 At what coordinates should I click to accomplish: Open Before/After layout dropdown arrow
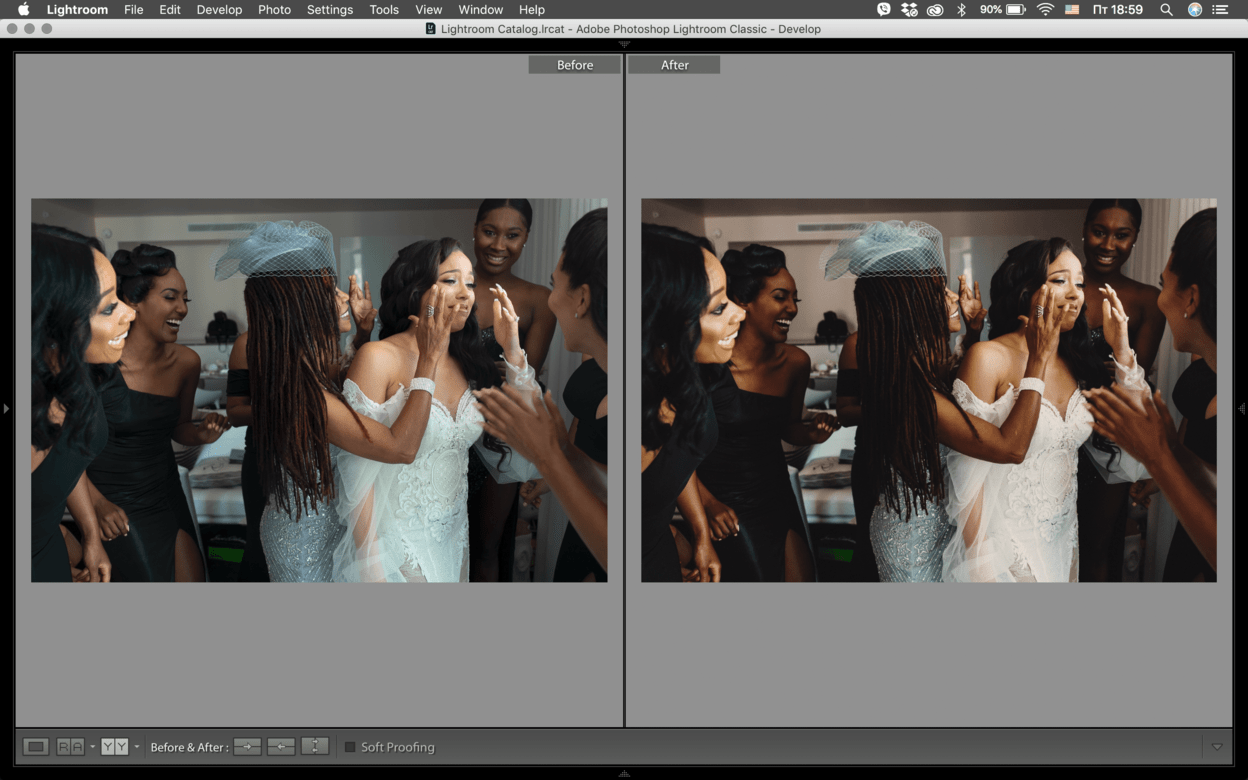(137, 747)
